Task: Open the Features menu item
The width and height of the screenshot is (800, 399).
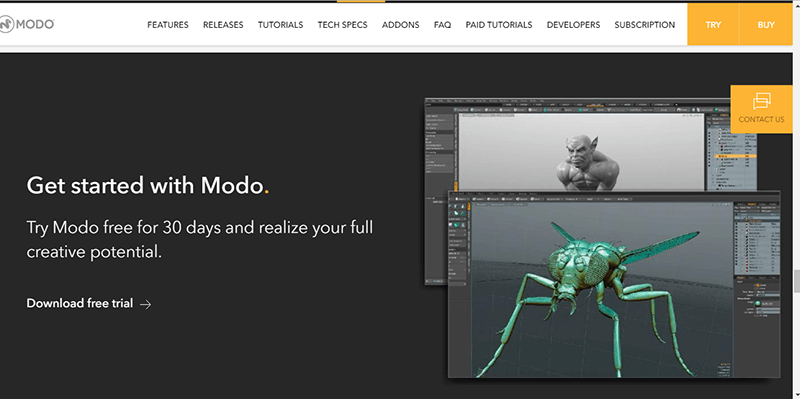Action: point(168,24)
